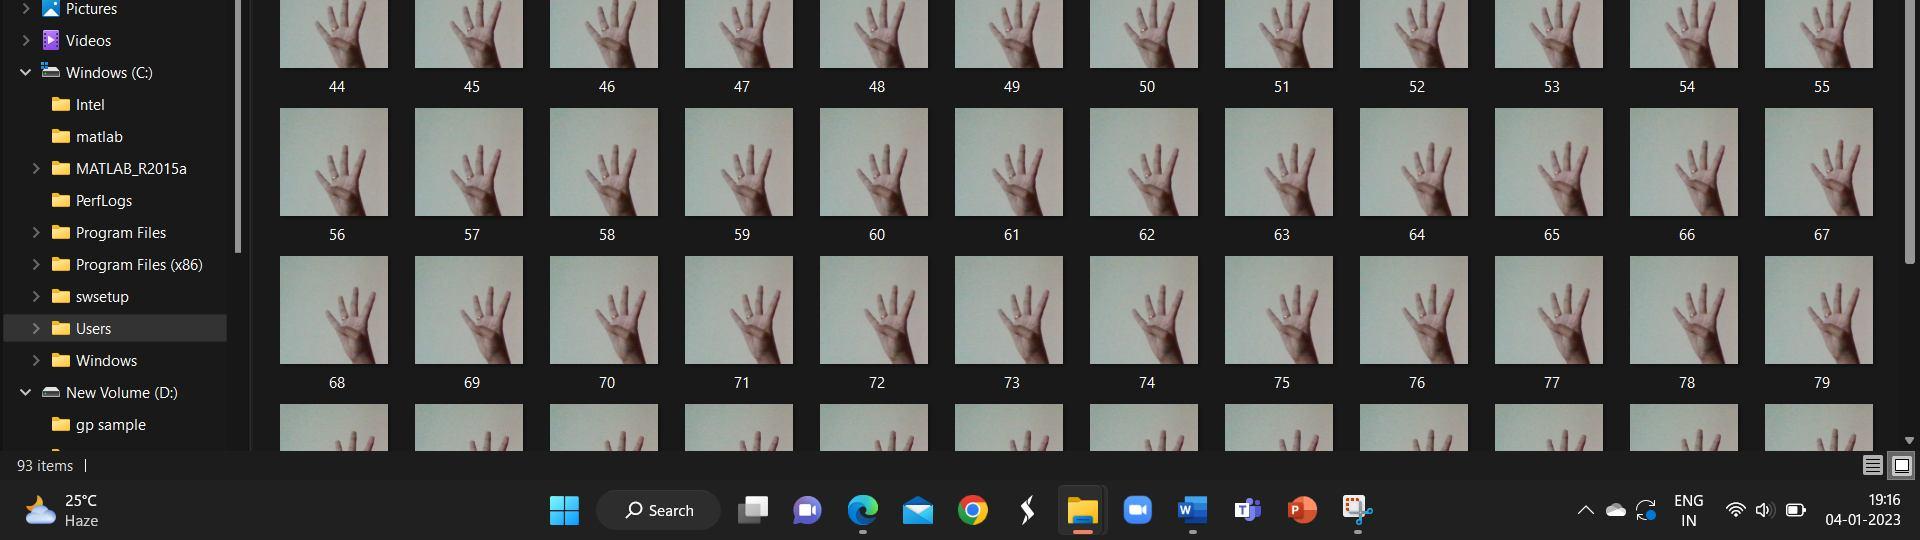Viewport: 1920px width, 540px height.
Task: Open the Windows folder in the tree
Action: tap(106, 361)
